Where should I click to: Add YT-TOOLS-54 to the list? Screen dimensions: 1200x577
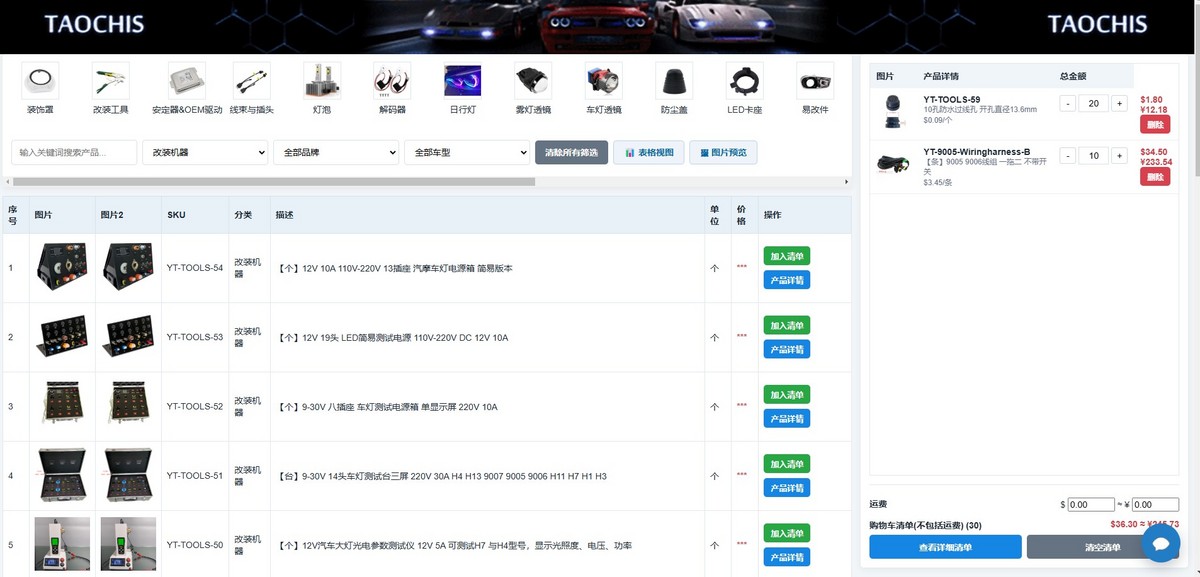click(x=787, y=256)
